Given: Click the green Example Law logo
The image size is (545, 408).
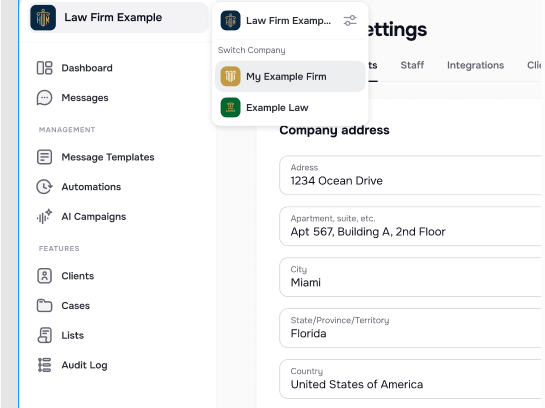Looking at the screenshot, I should [x=230, y=107].
